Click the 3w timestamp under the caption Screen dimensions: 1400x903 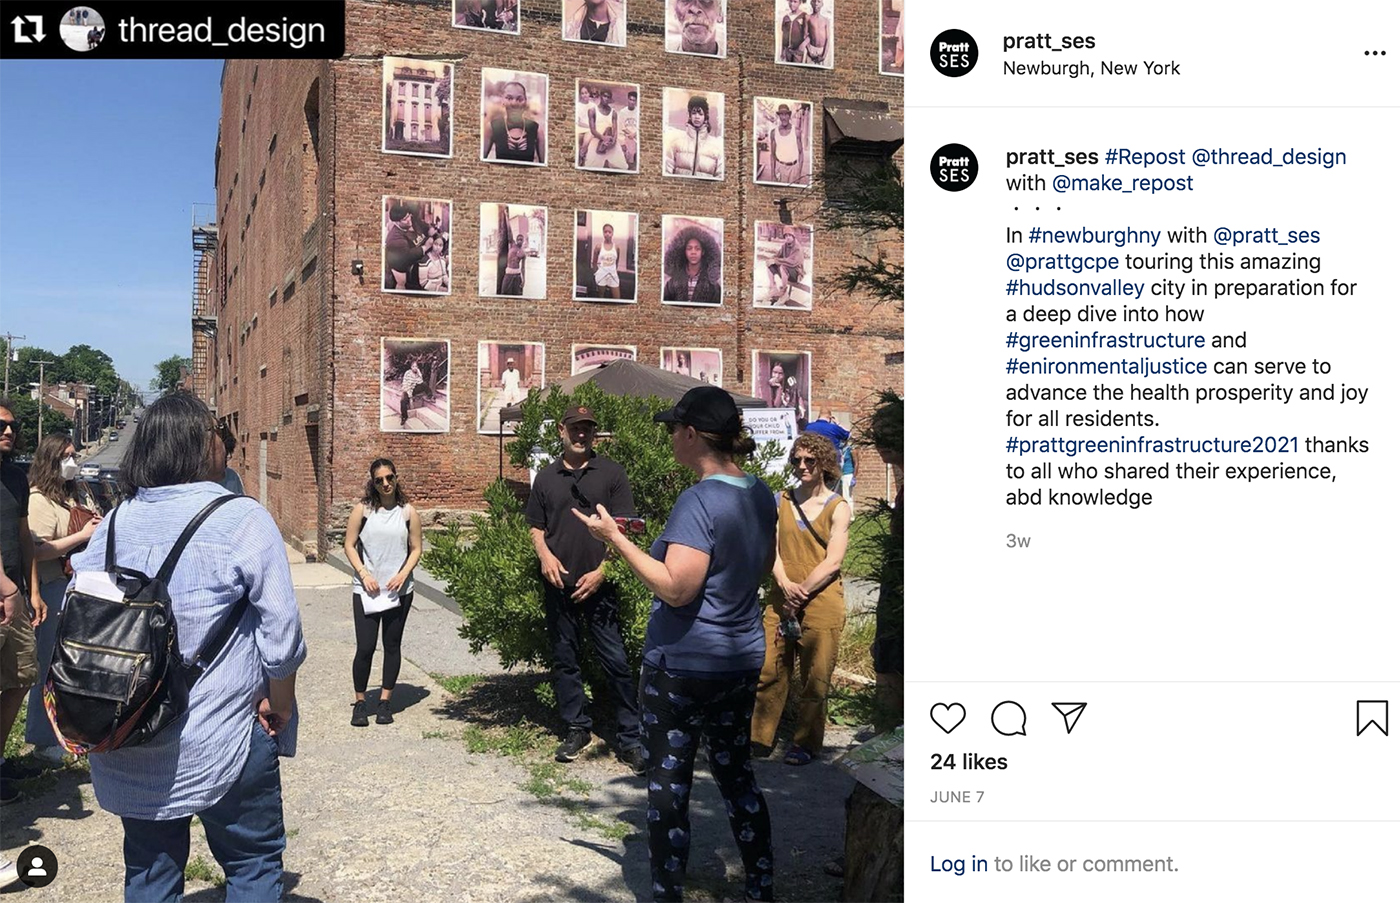point(1018,541)
